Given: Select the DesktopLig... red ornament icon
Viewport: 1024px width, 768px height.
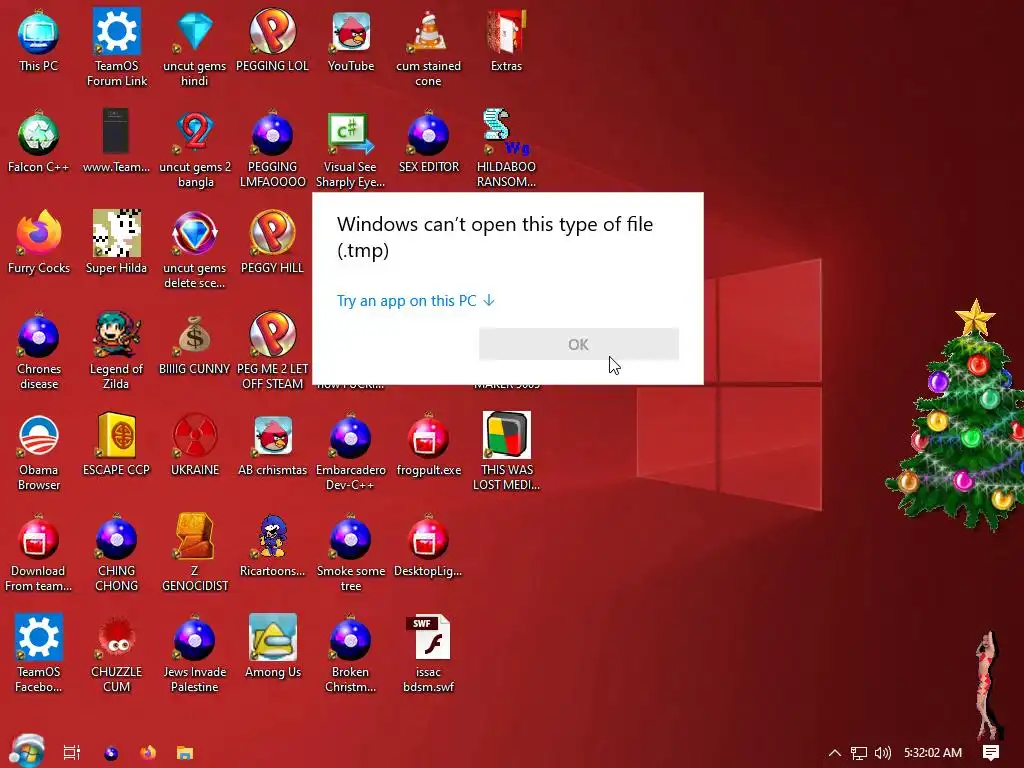Looking at the screenshot, I should (428, 546).
